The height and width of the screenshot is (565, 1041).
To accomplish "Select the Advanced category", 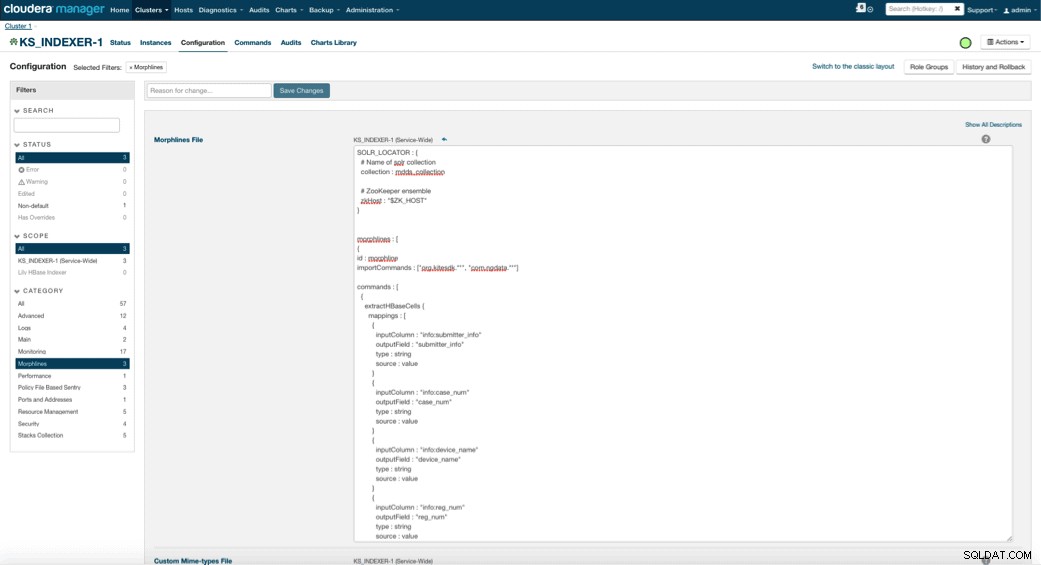I will coord(72,315).
